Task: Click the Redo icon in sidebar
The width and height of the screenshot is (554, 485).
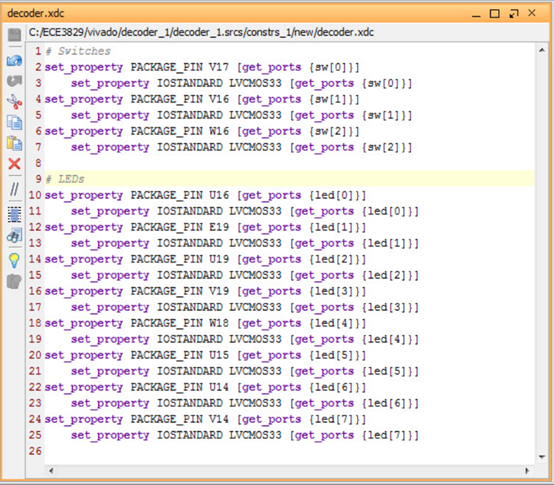Action: (x=14, y=81)
